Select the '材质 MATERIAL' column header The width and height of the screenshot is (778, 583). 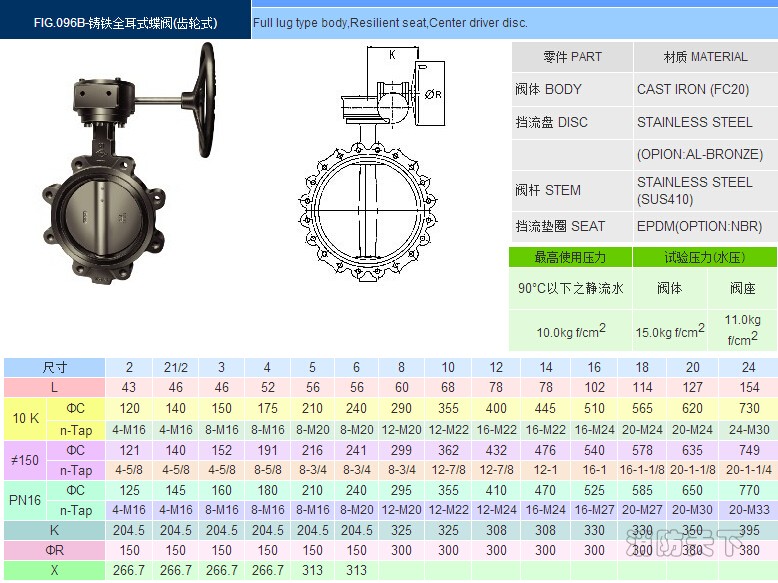coord(705,57)
